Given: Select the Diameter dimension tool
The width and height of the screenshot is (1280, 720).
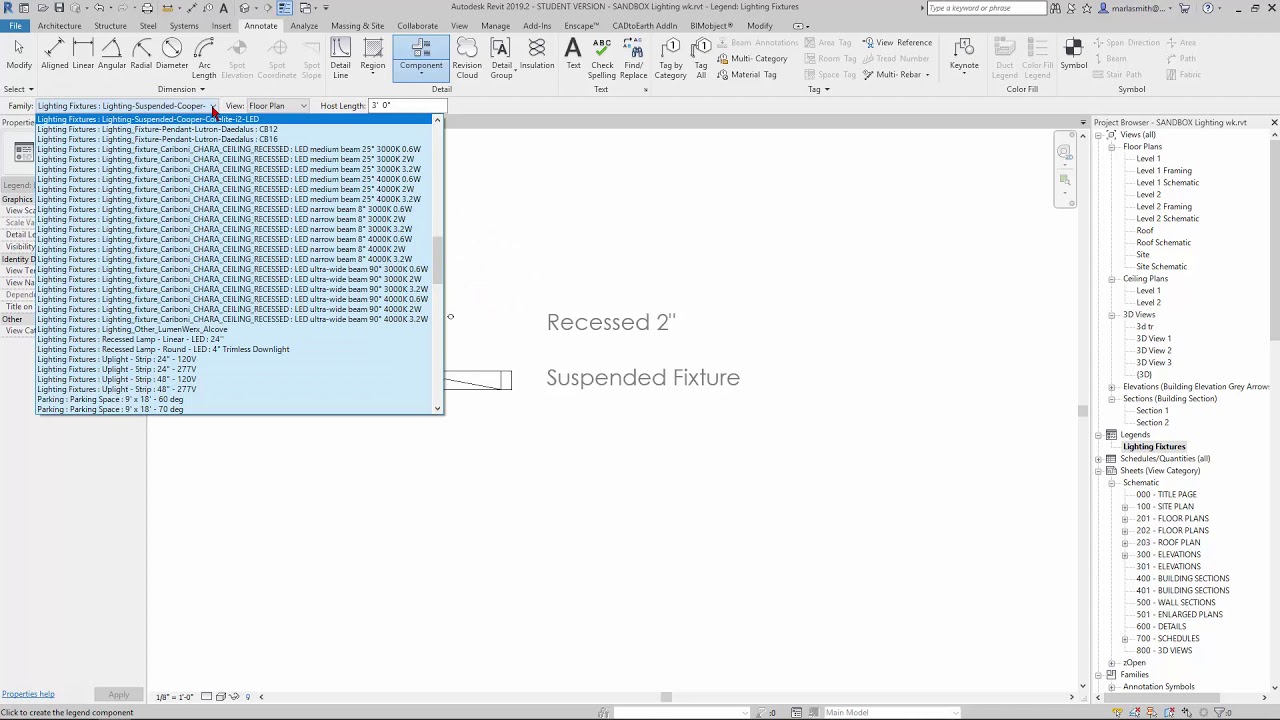Looking at the screenshot, I should click(172, 54).
